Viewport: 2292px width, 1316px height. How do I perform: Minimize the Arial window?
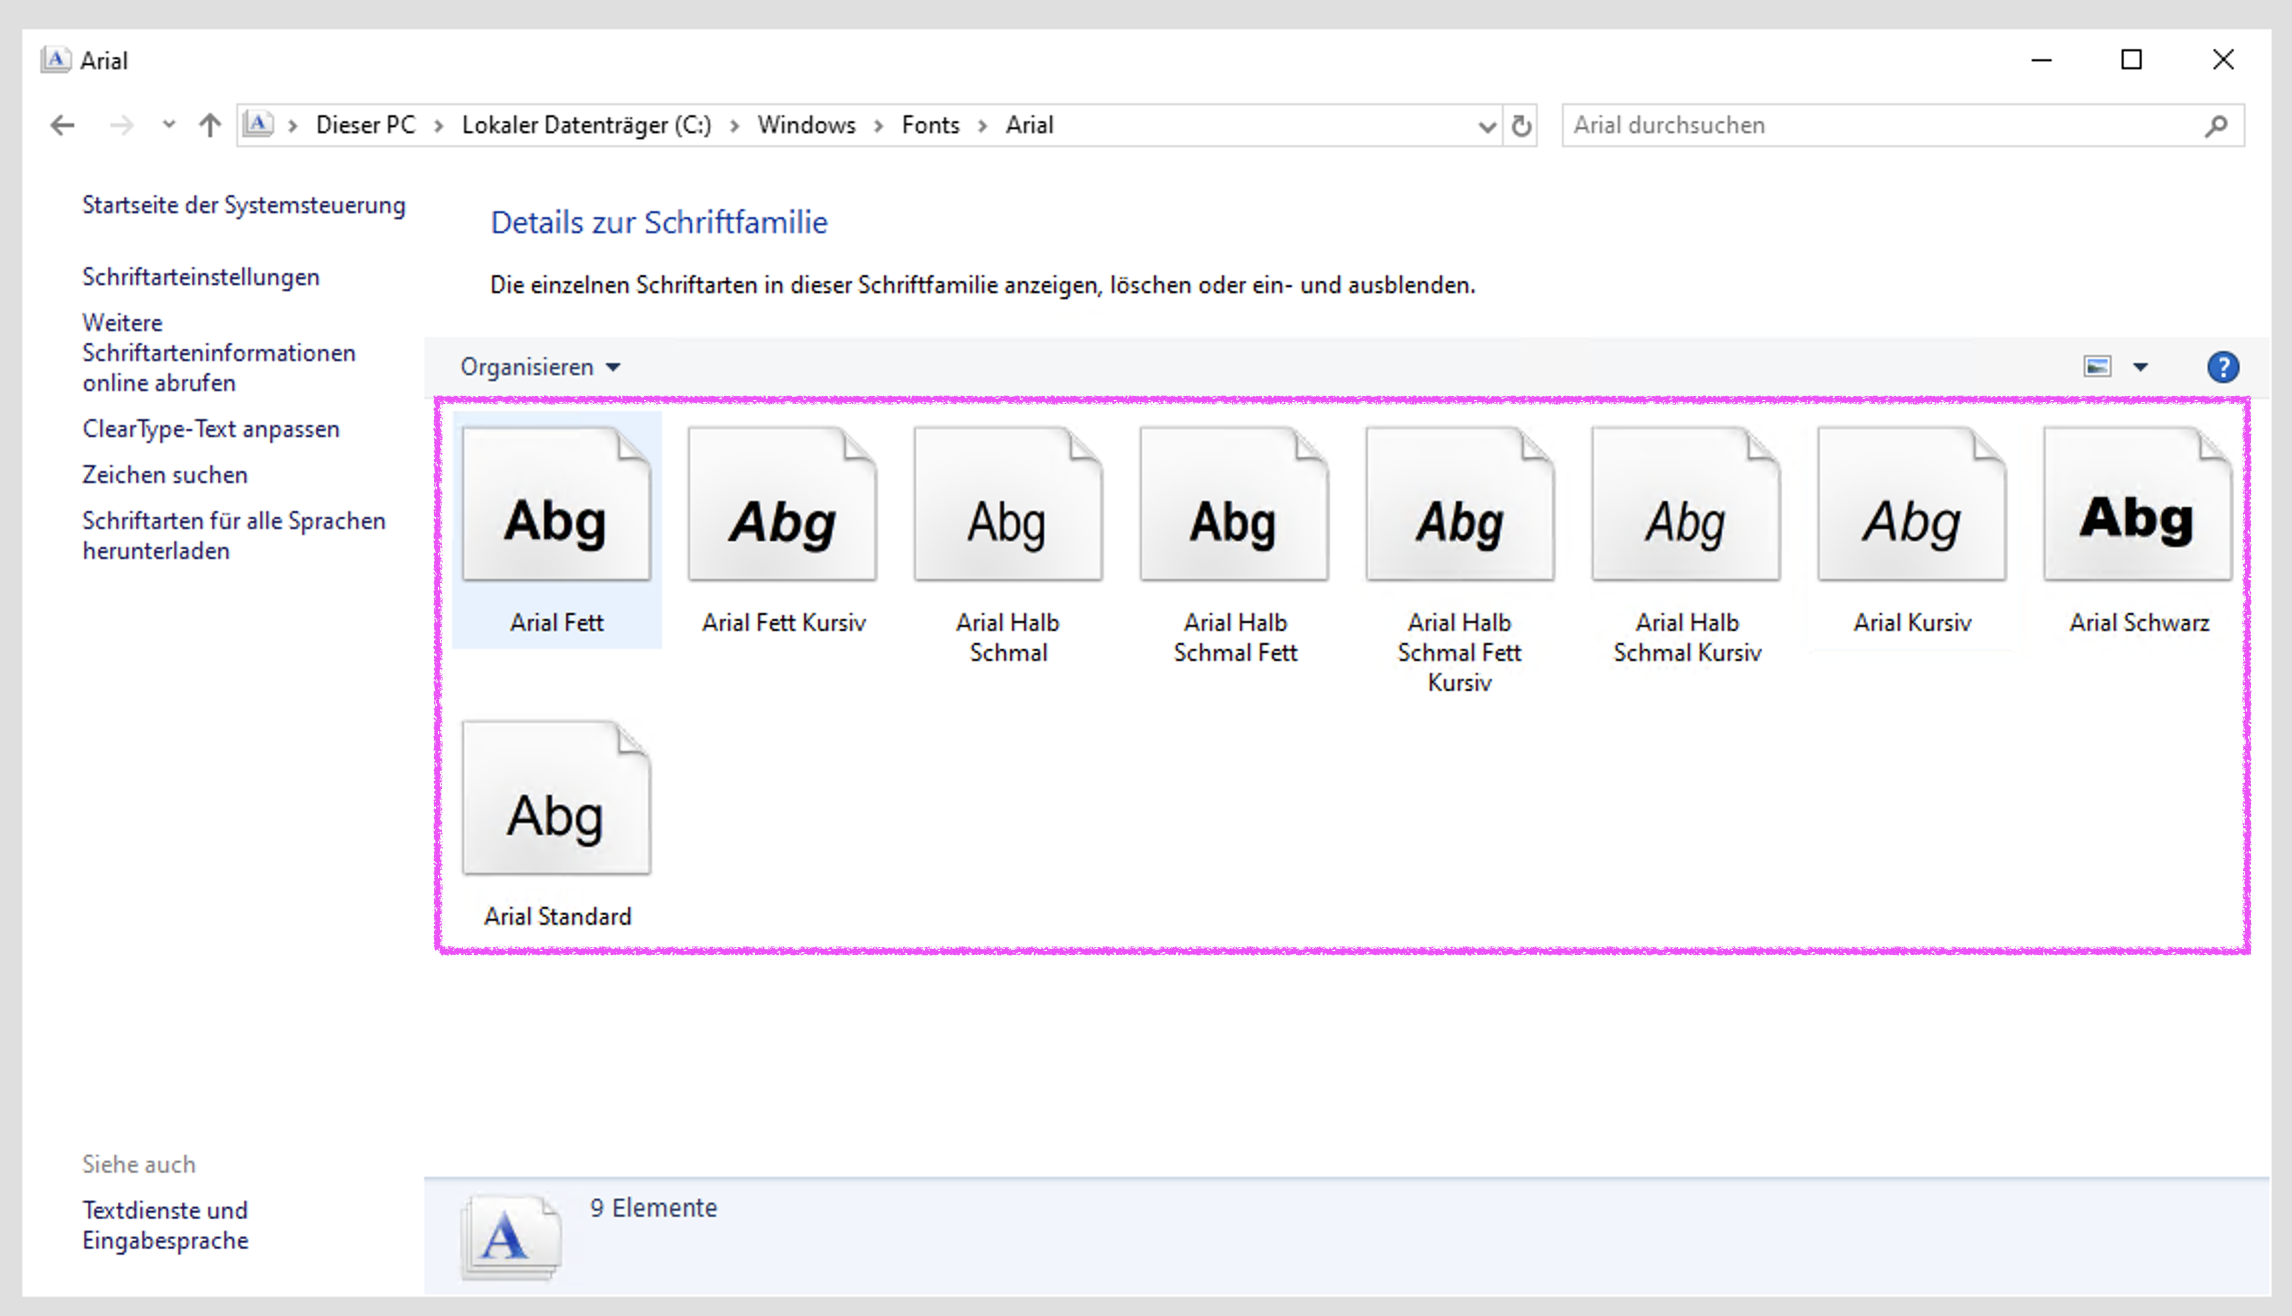pos(2041,60)
